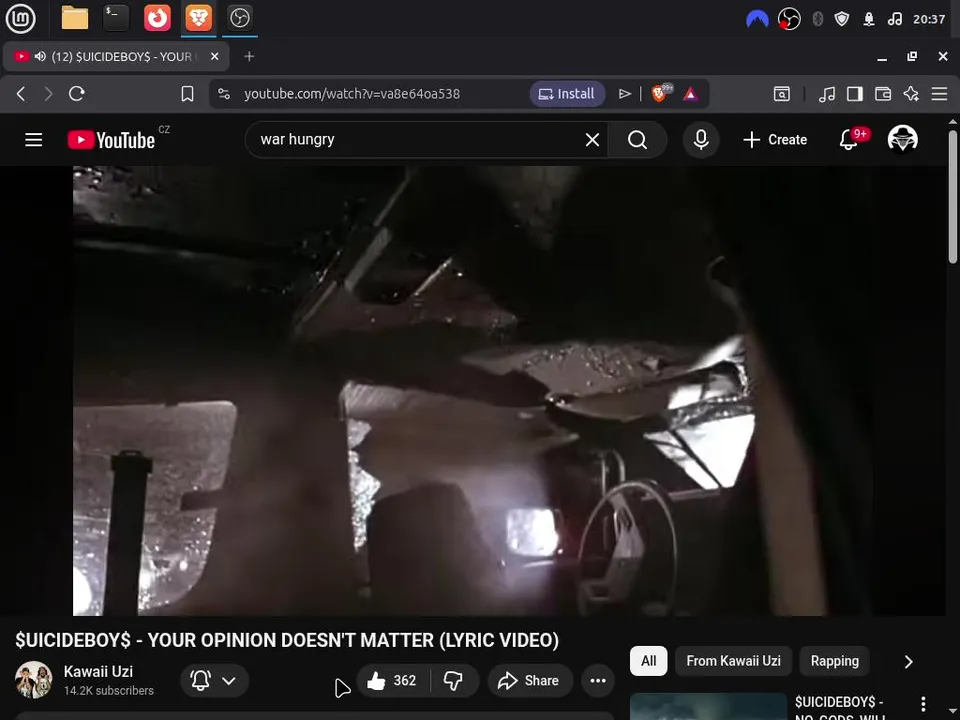The image size is (960, 720).
Task: Select the From Kawaii Uzi chip
Action: [x=733, y=661]
